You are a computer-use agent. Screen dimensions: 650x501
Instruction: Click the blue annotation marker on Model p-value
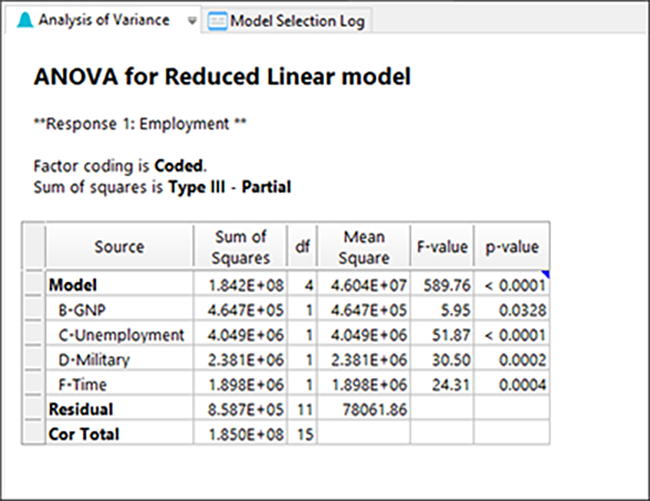pyautogui.click(x=545, y=274)
